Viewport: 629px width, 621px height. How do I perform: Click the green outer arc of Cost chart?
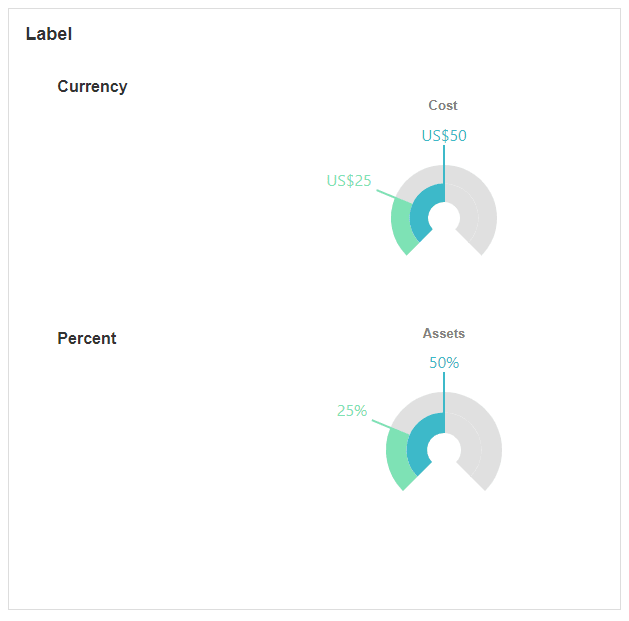click(403, 228)
